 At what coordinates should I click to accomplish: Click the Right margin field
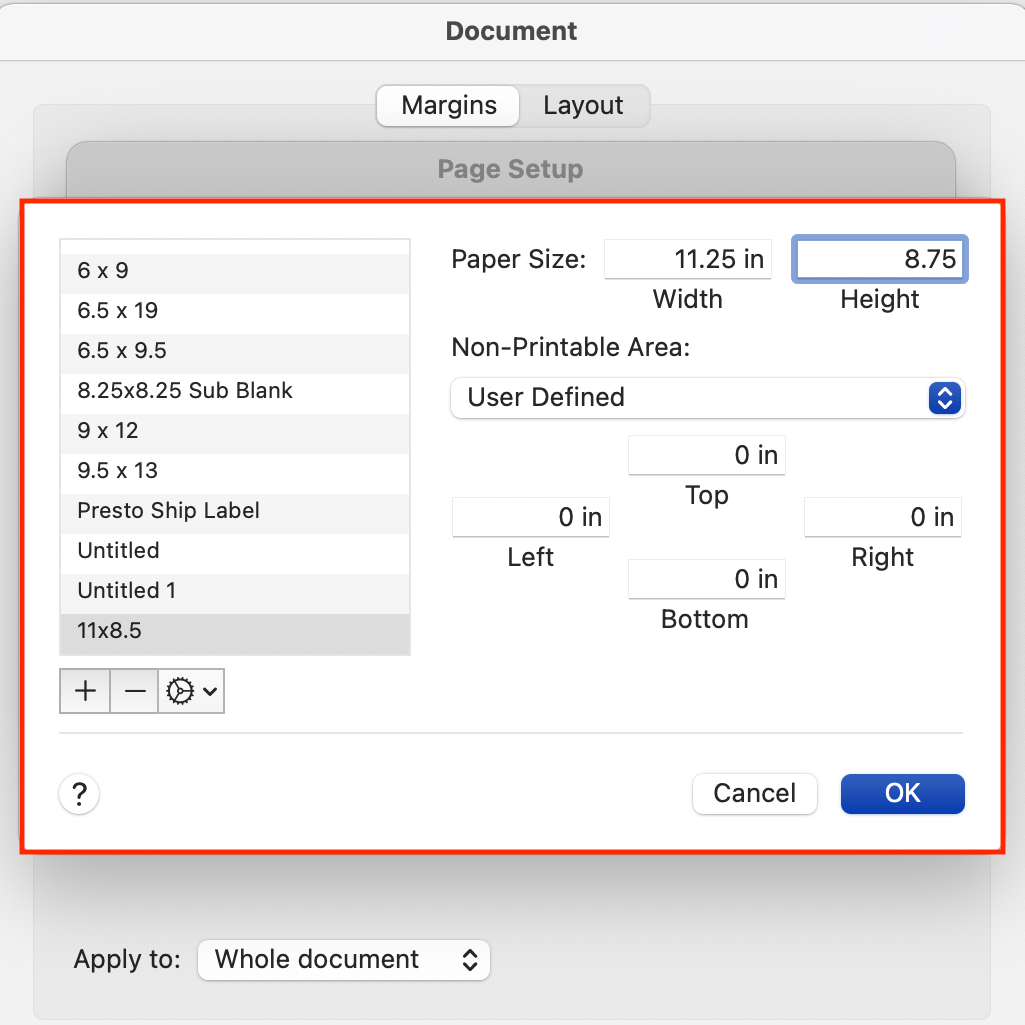(883, 517)
